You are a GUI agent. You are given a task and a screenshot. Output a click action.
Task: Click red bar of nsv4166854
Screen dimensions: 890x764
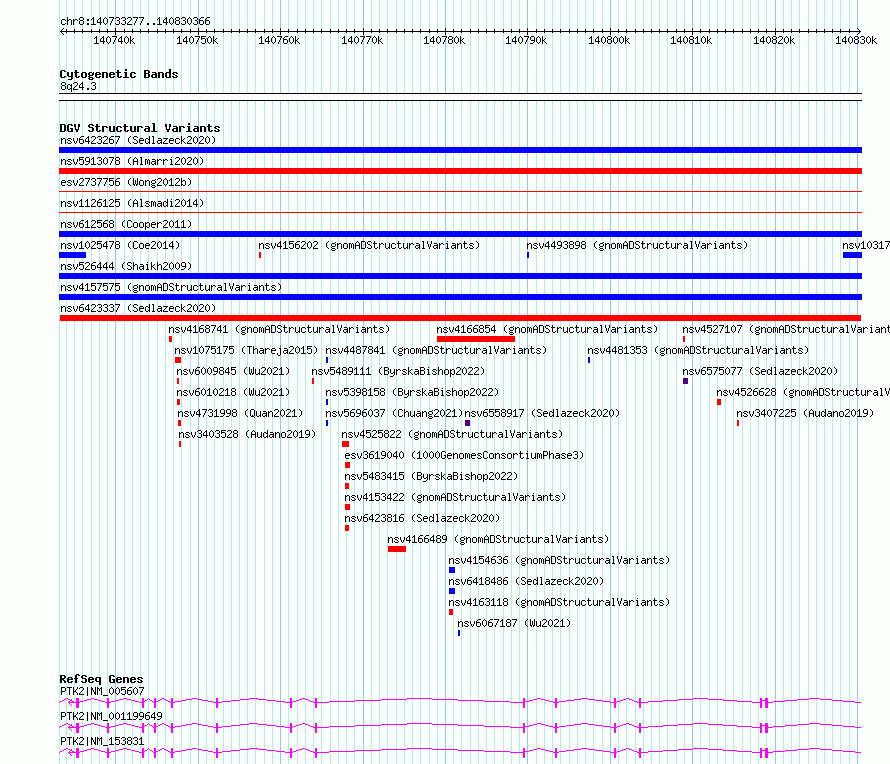(476, 339)
